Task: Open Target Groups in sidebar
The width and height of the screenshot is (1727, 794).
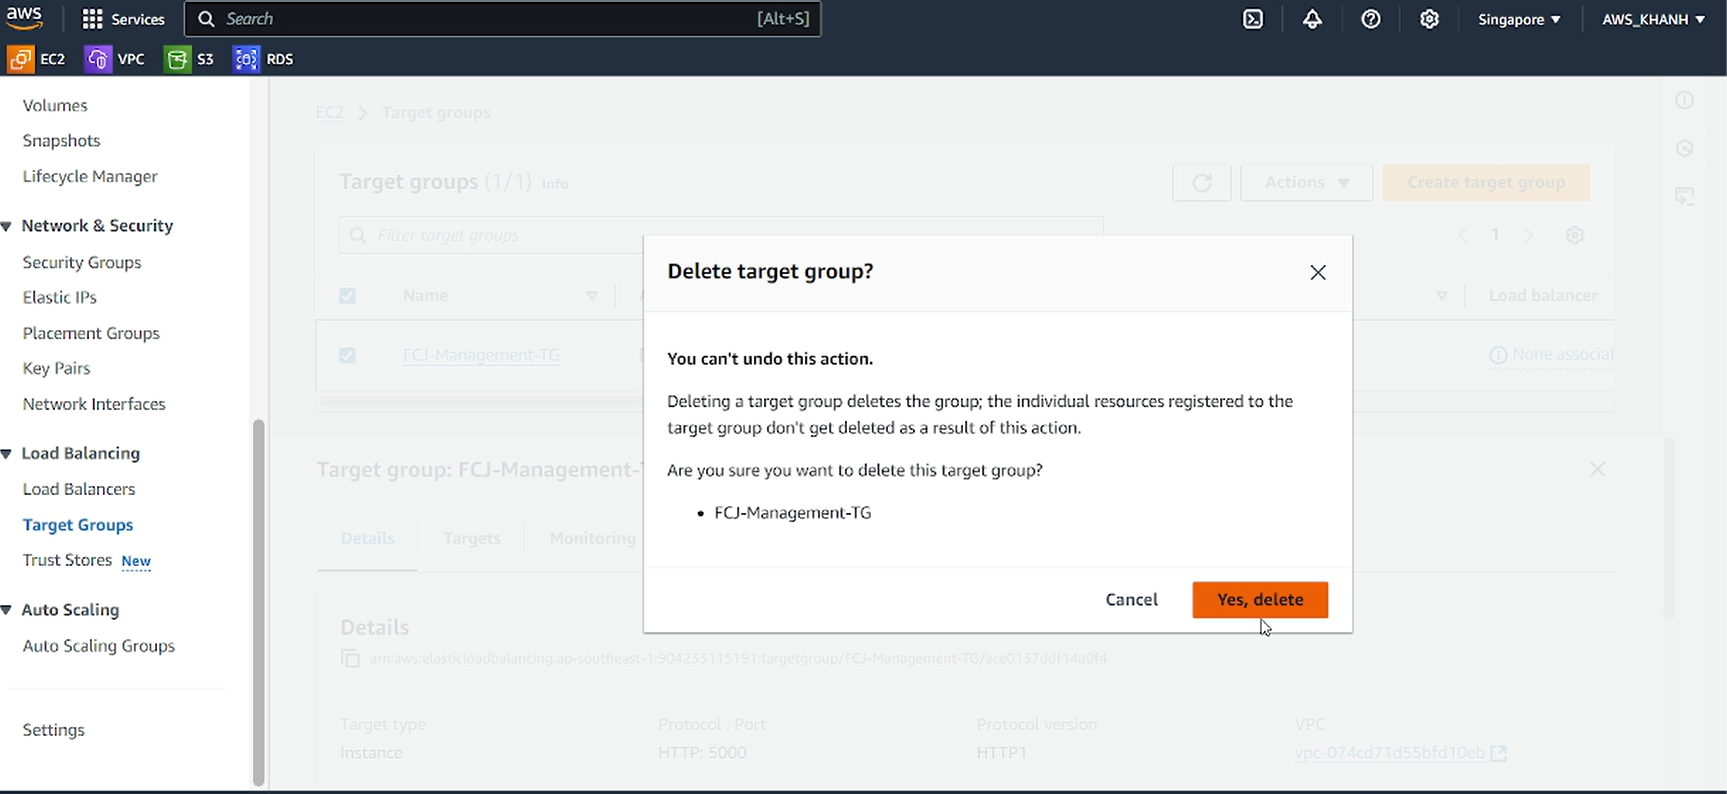Action: point(78,525)
